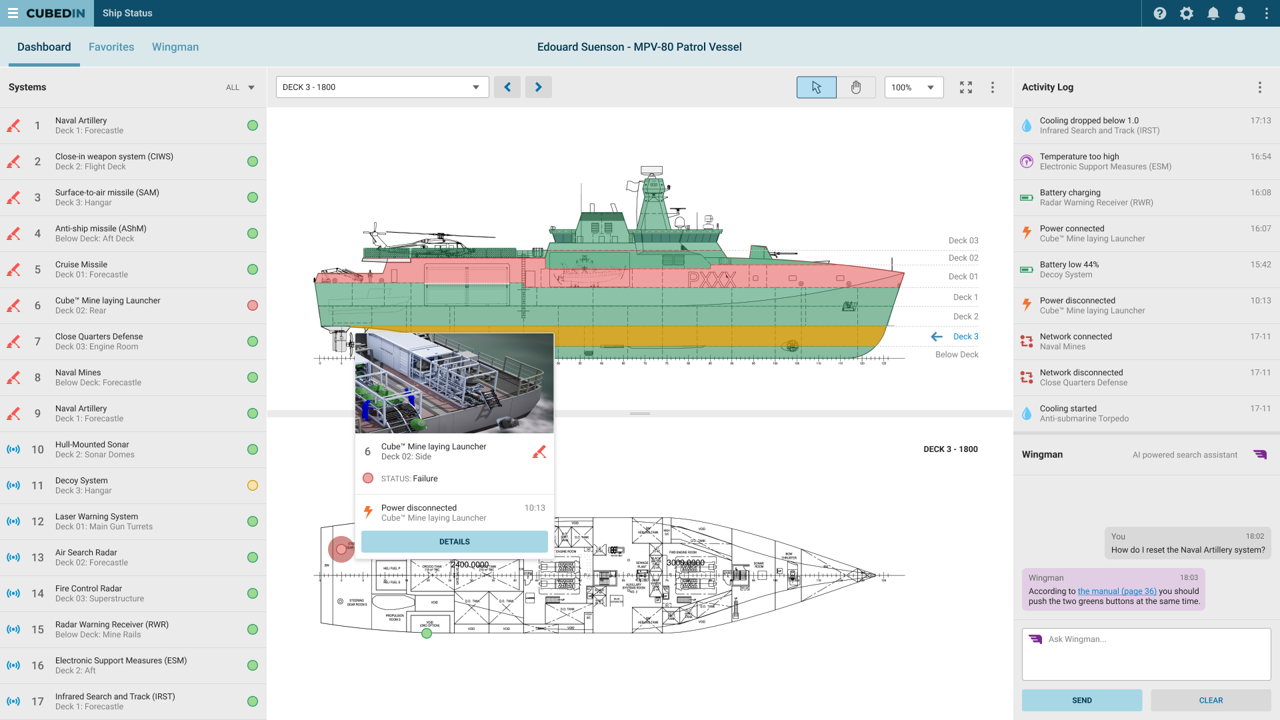
Task: Open the notifications bell
Action: (1213, 13)
